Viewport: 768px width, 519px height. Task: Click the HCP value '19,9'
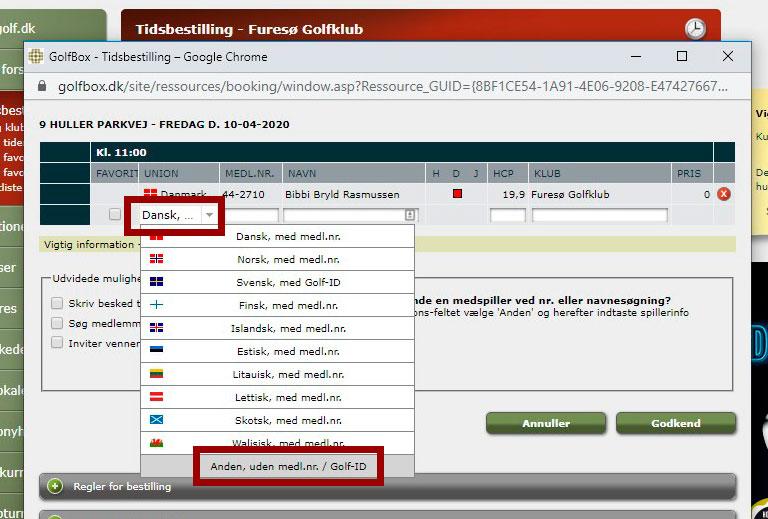coord(513,194)
